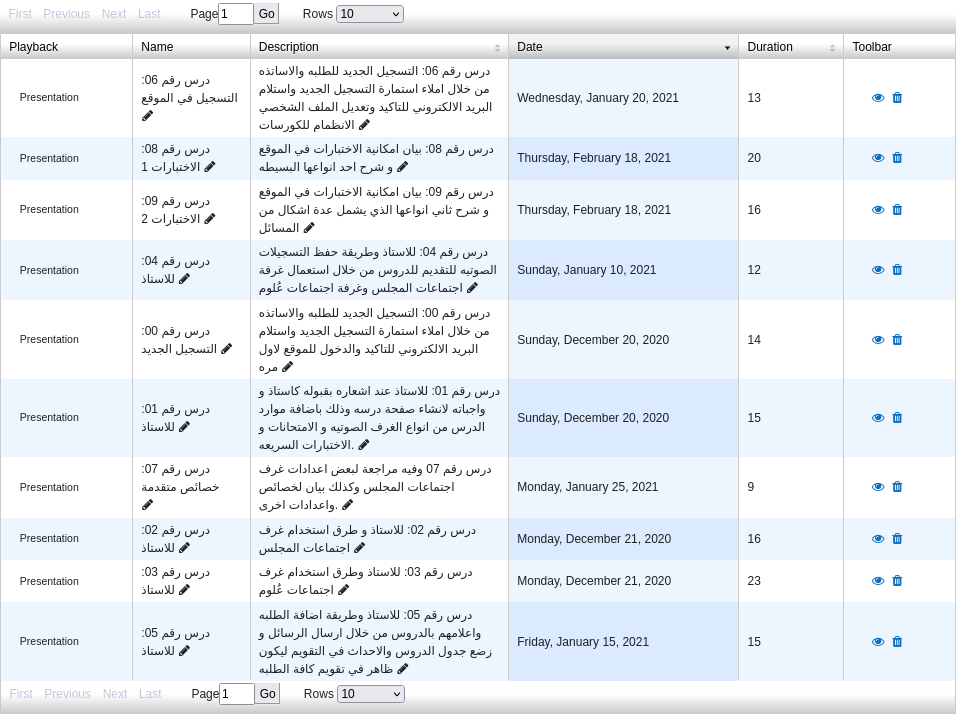Click Previous in the bottom pager

[x=67, y=693]
